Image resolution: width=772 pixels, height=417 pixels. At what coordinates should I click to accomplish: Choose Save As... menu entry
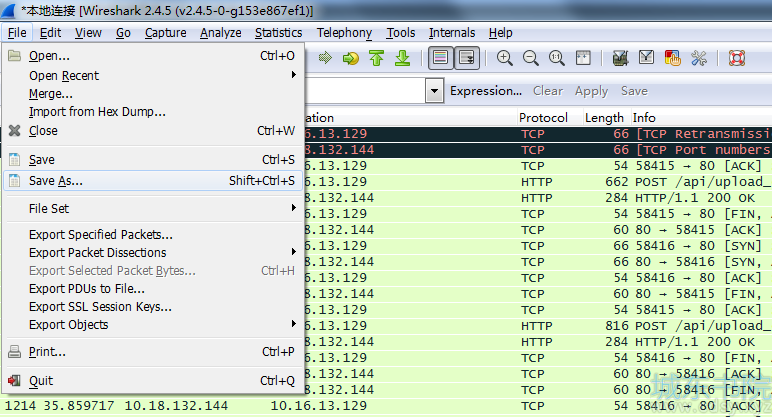153,181
